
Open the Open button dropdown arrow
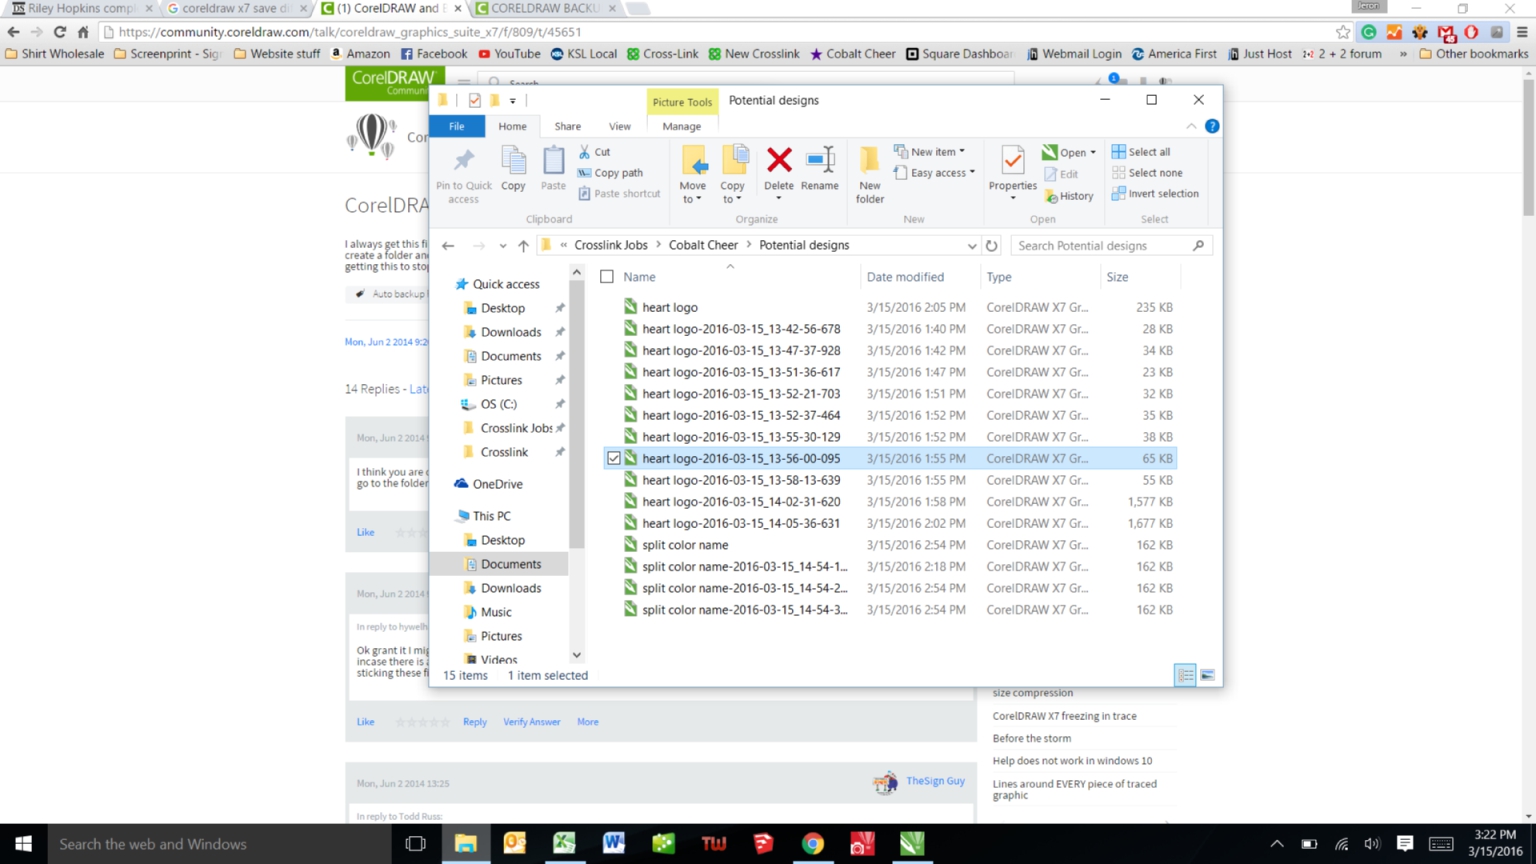coord(1090,151)
